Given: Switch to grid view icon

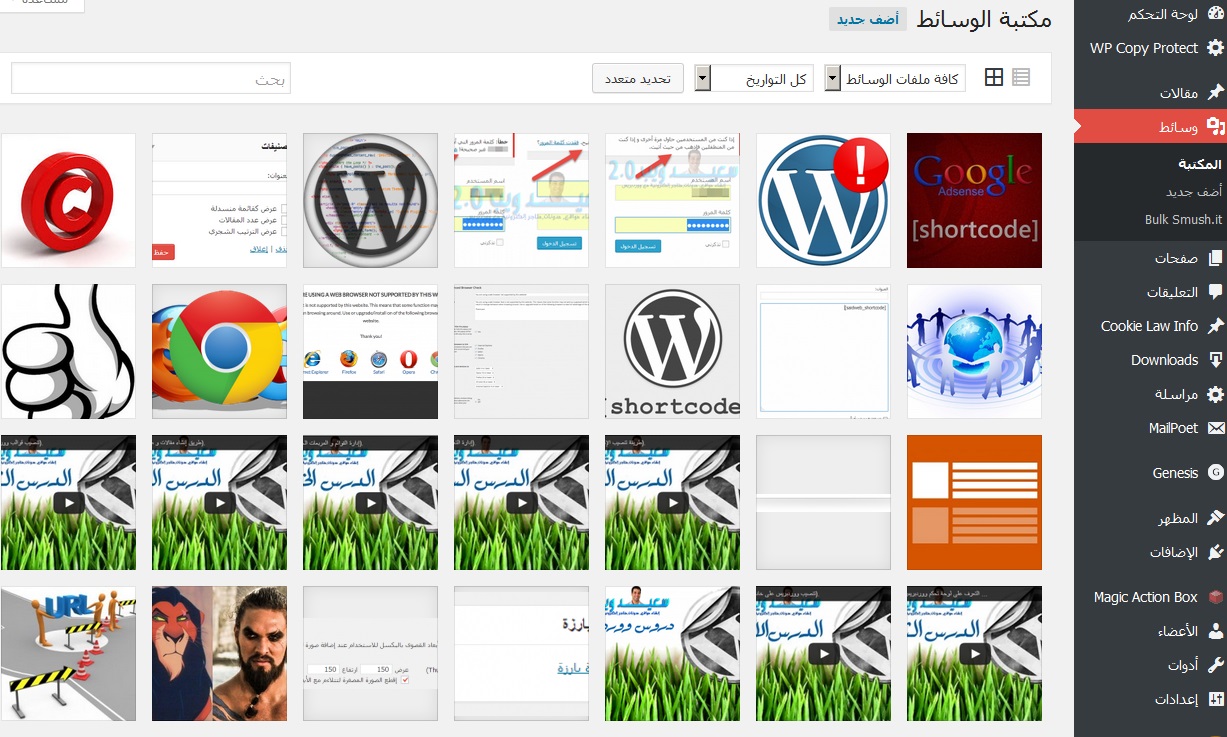Looking at the screenshot, I should [x=994, y=77].
